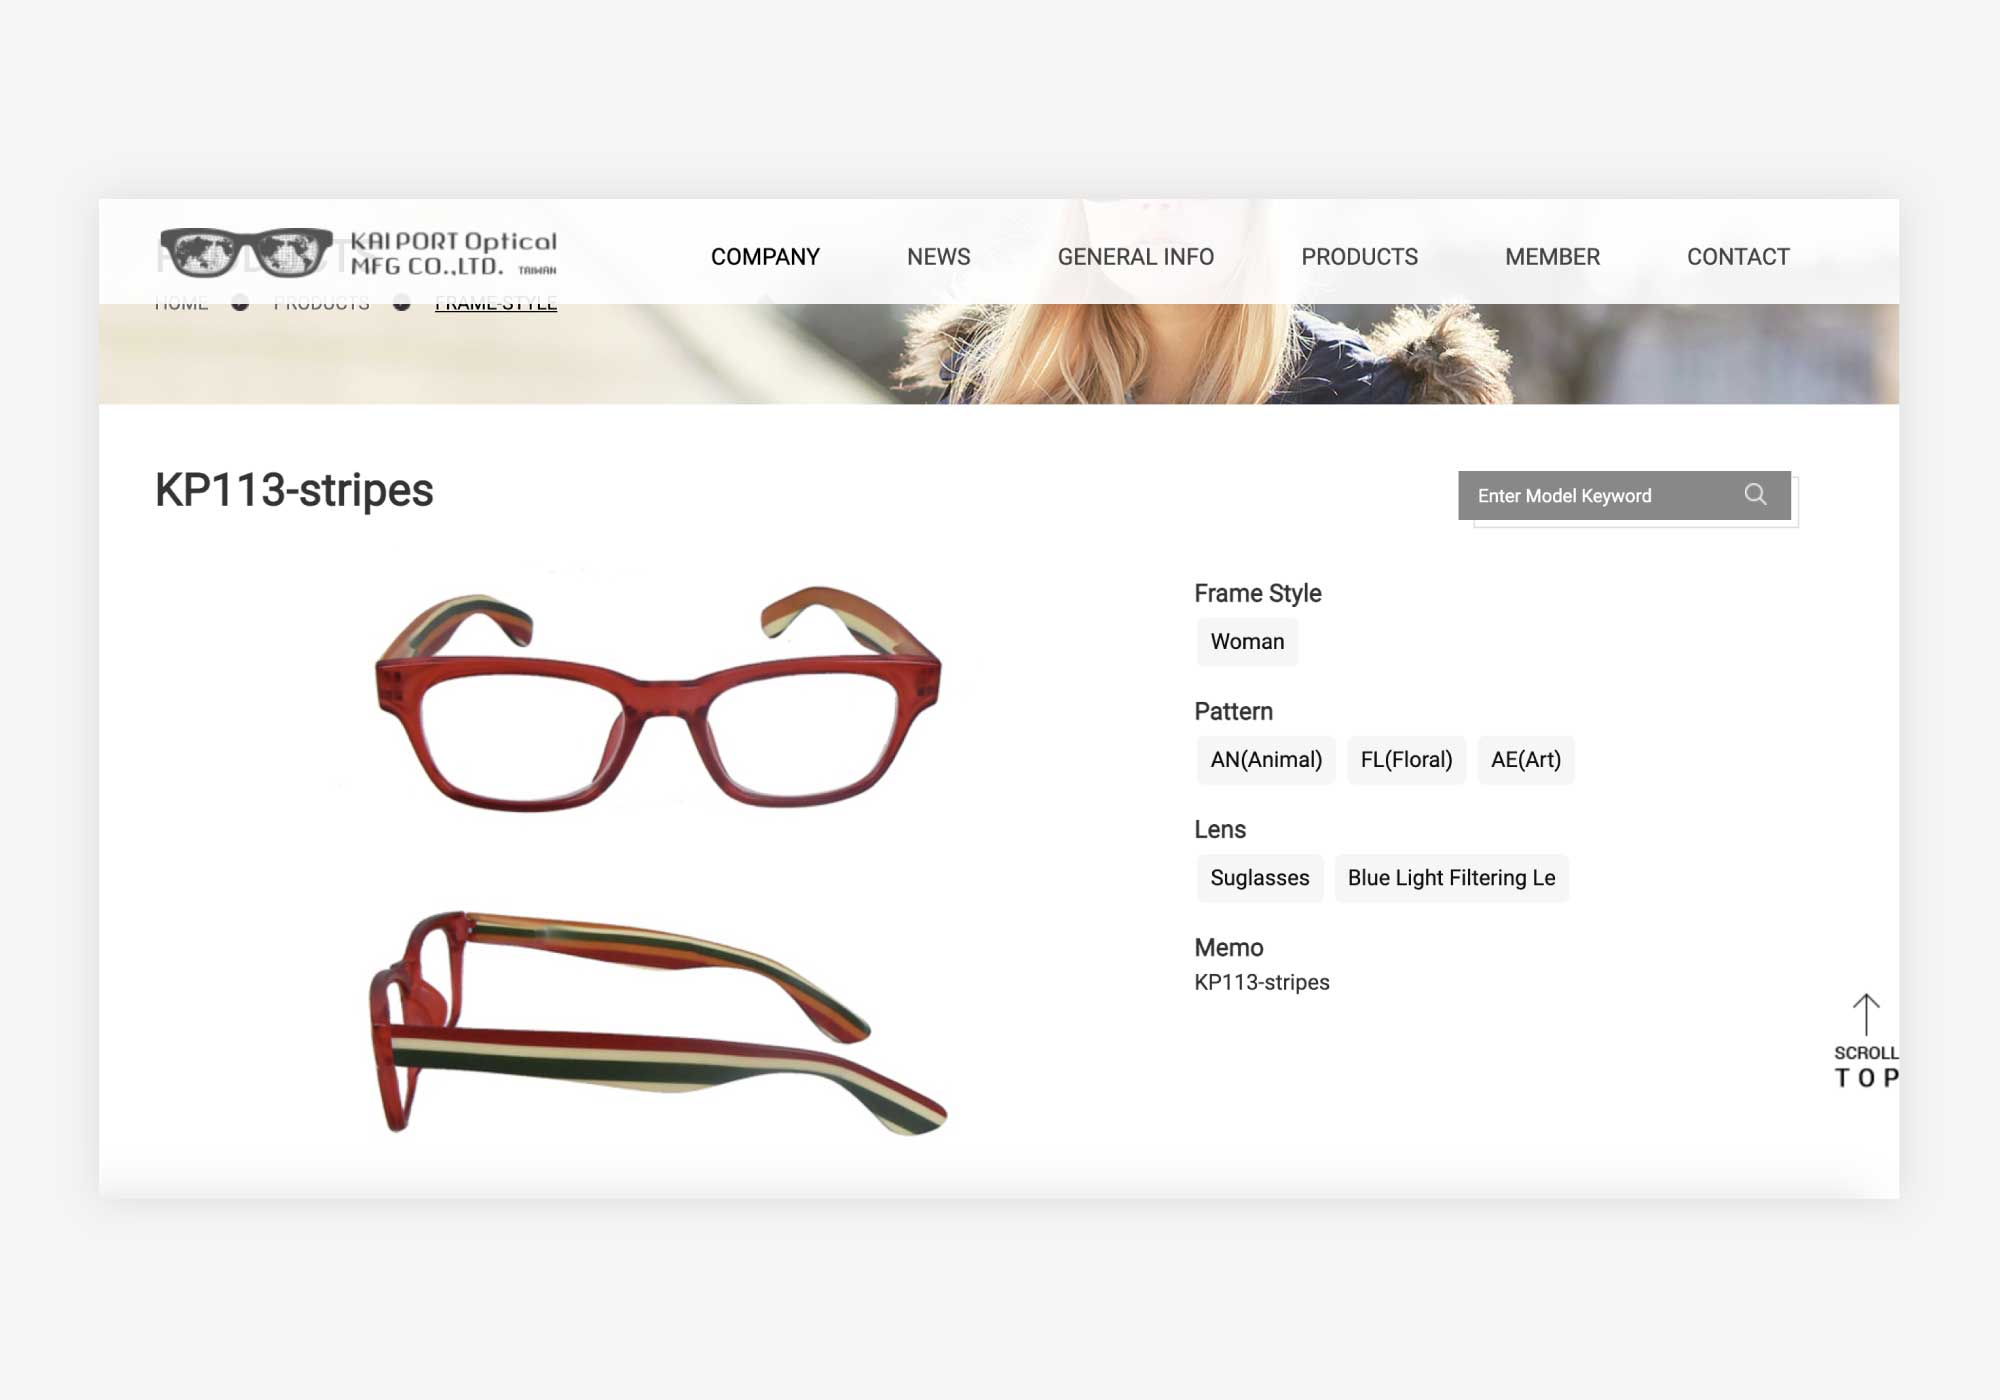Open the NEWS menu item

938,257
